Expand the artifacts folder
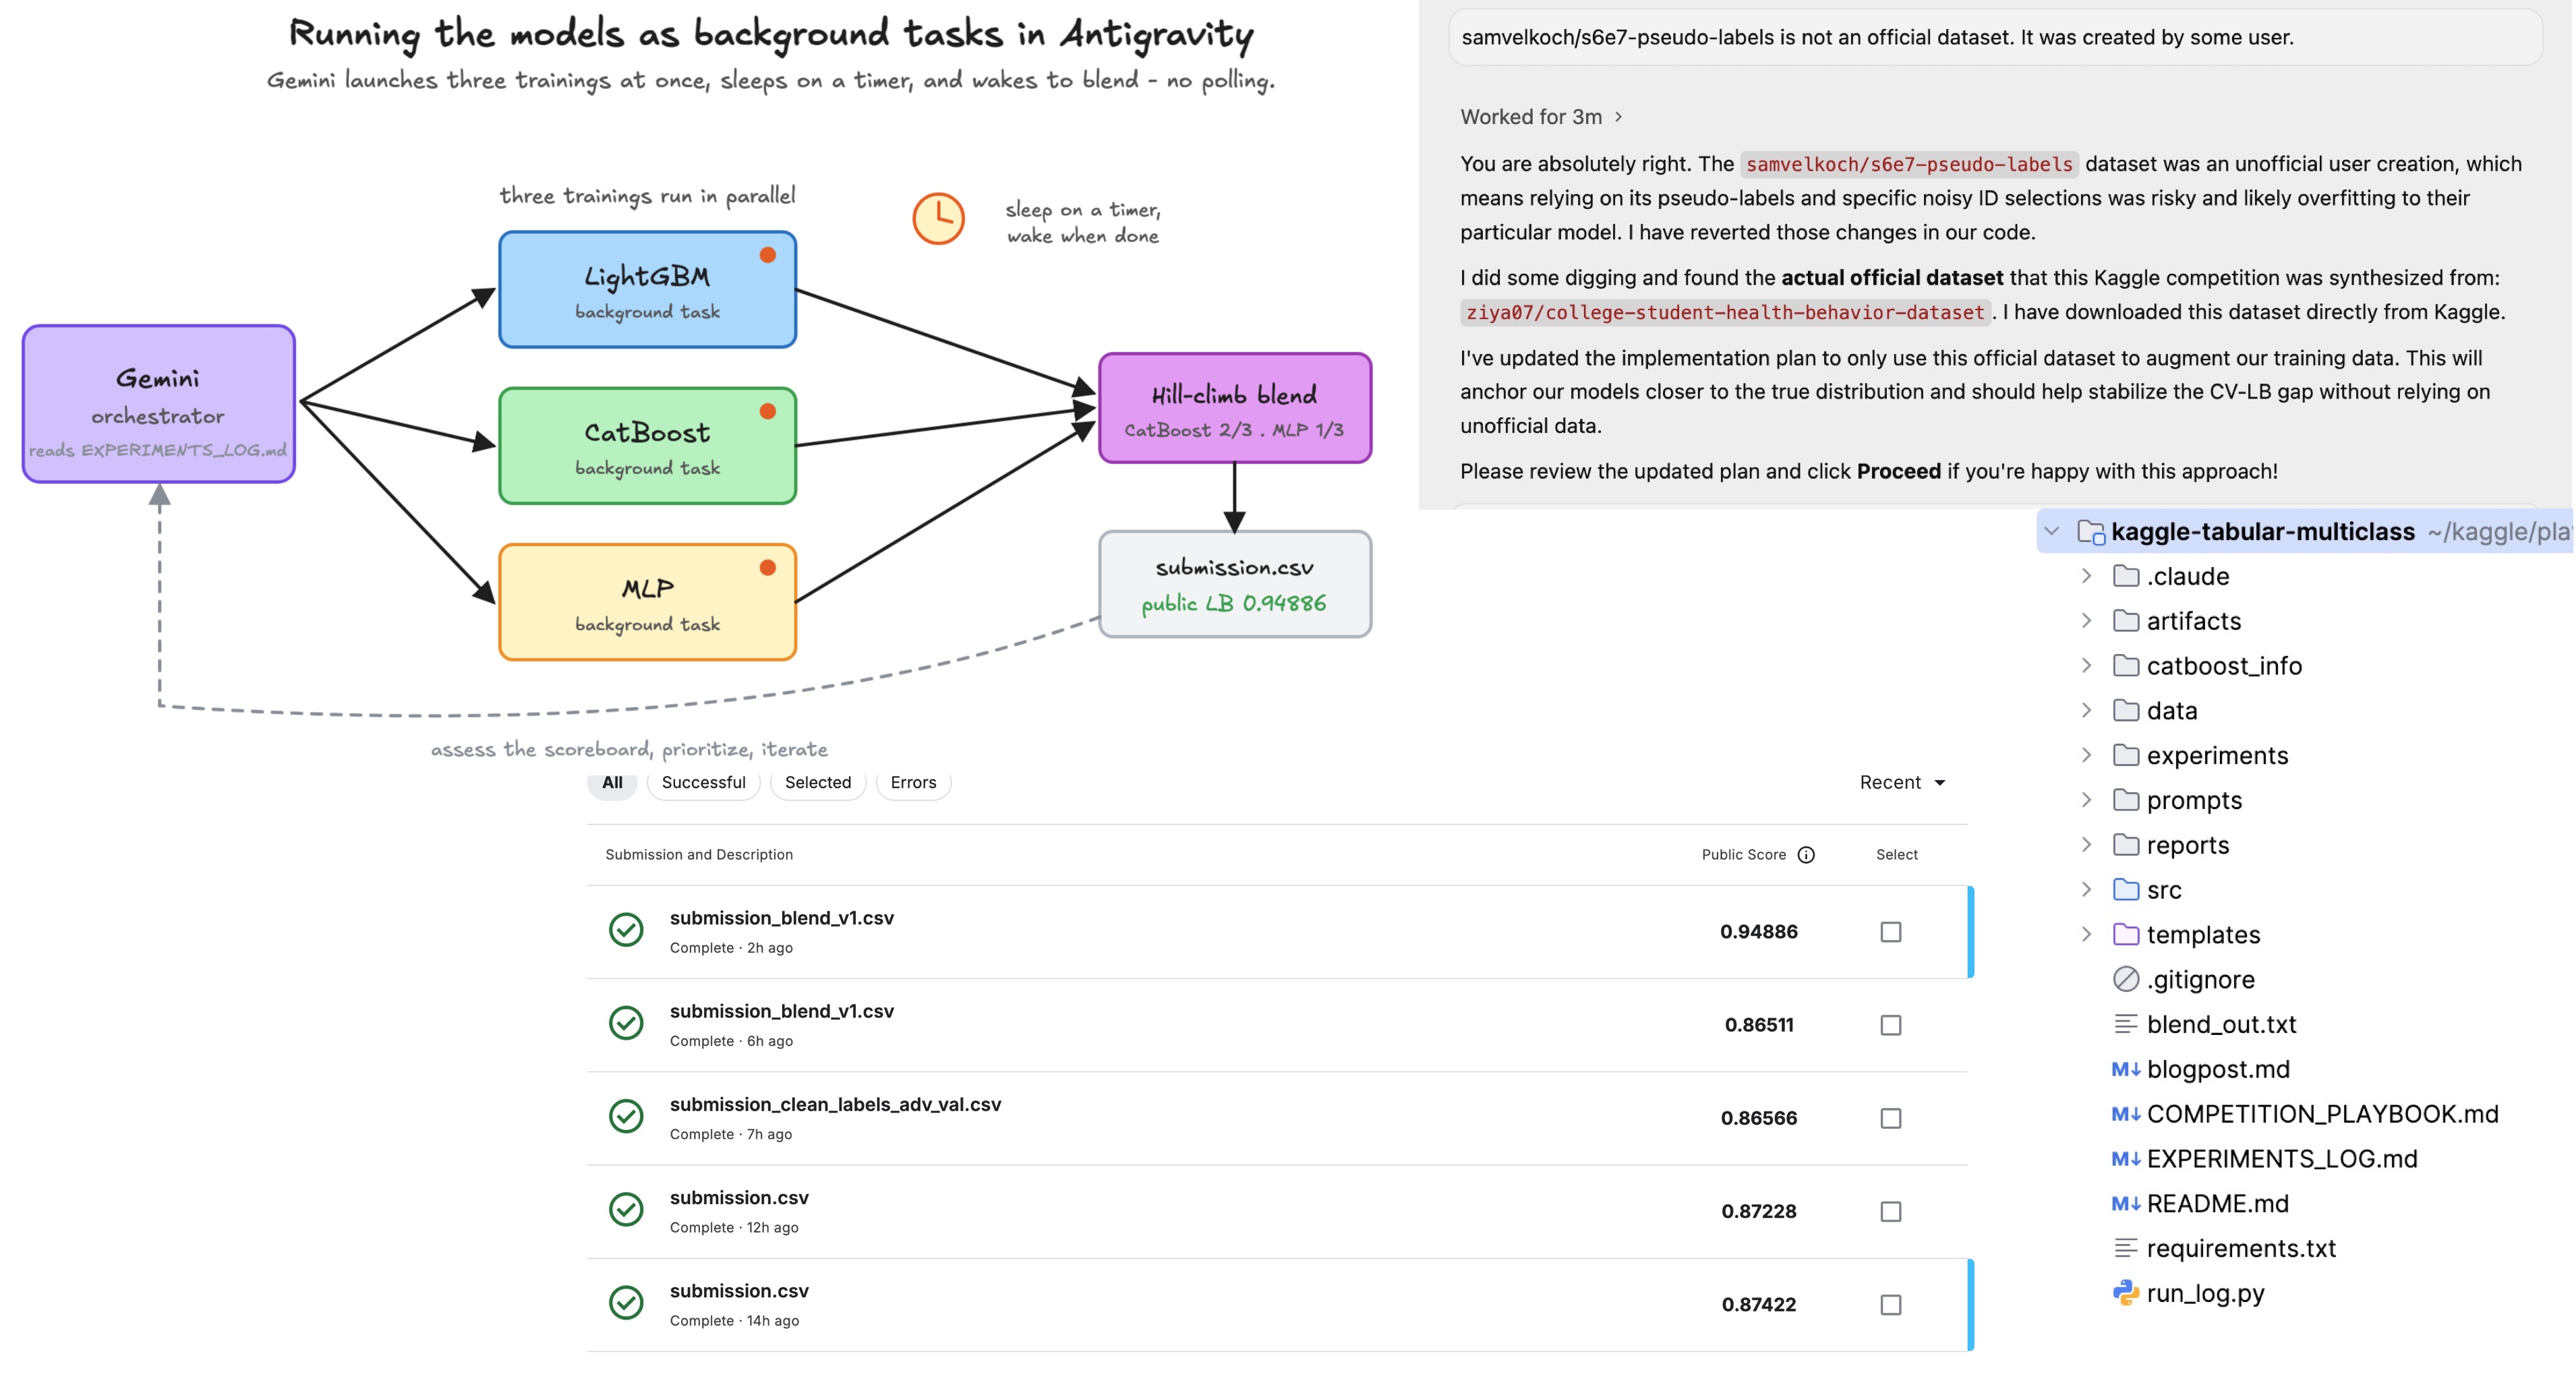The image size is (2576, 1389). pos(2086,621)
